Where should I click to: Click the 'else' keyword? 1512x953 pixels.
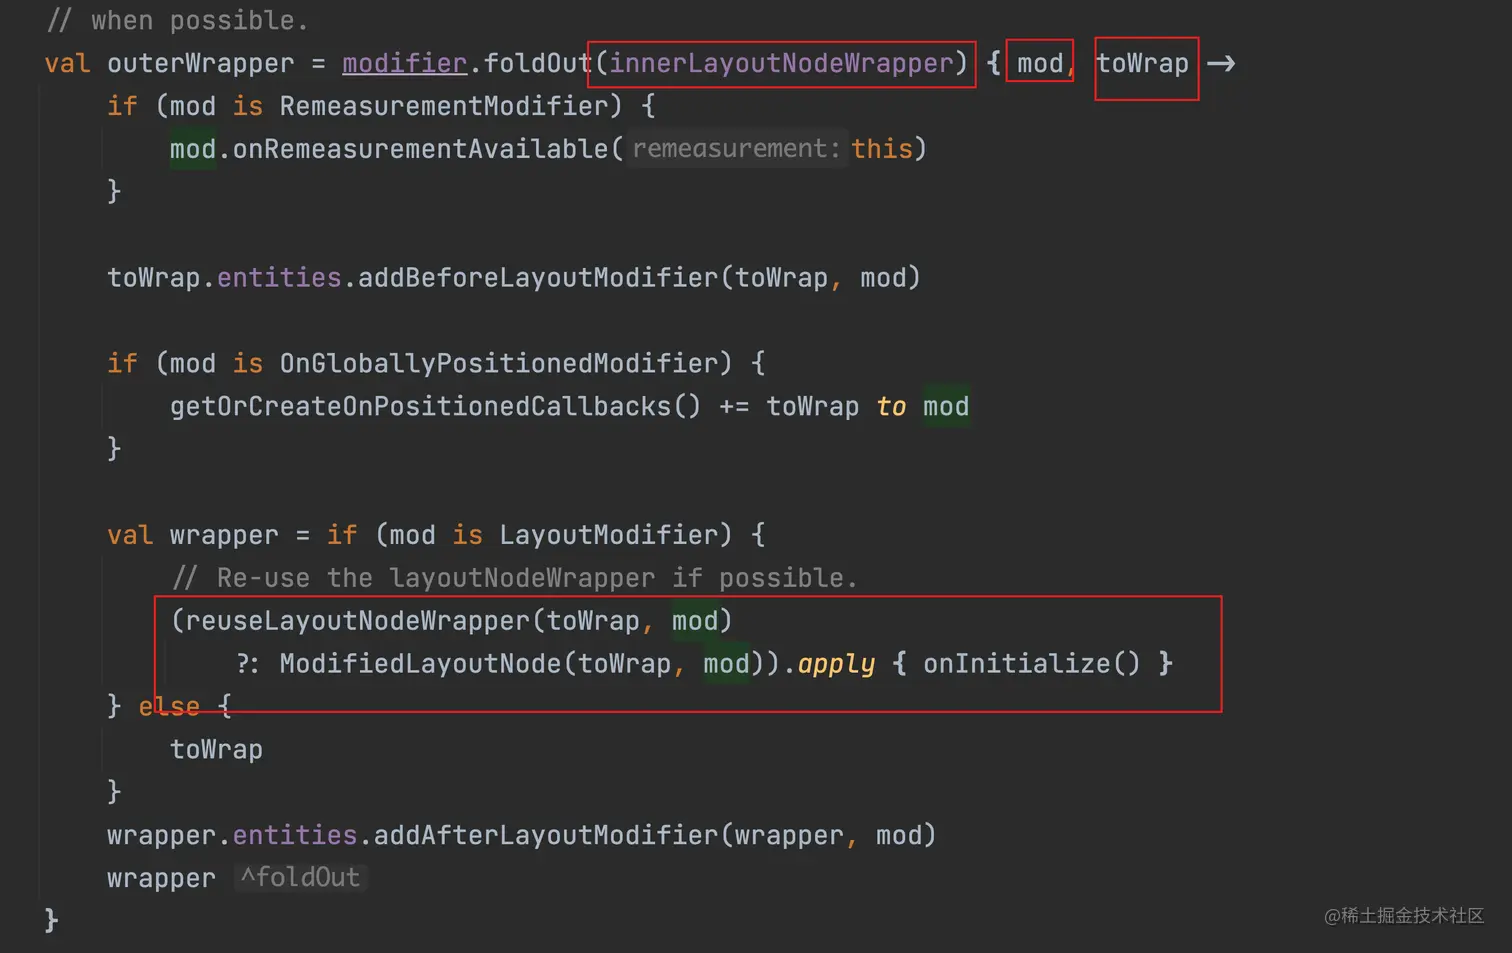[169, 707]
